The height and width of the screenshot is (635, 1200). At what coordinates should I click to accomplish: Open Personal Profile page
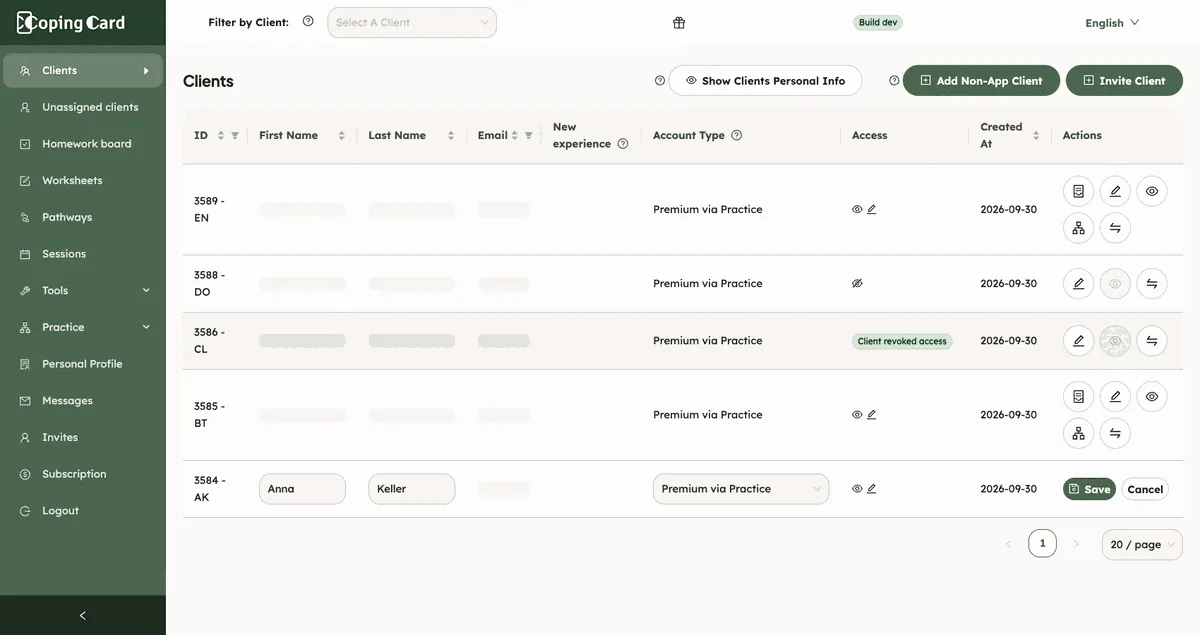[x=83, y=364]
